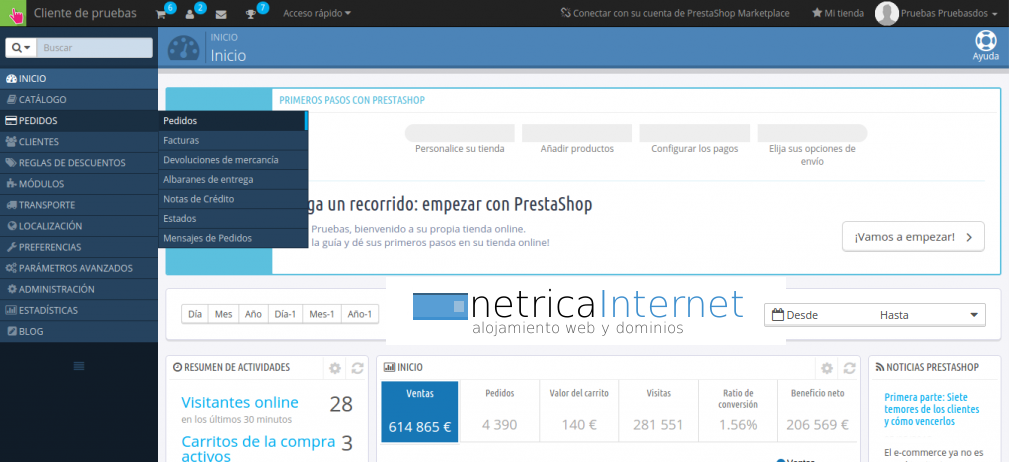Select Notas de Crédito in the submenu
This screenshot has width=1009, height=462.
pyautogui.click(x=233, y=199)
